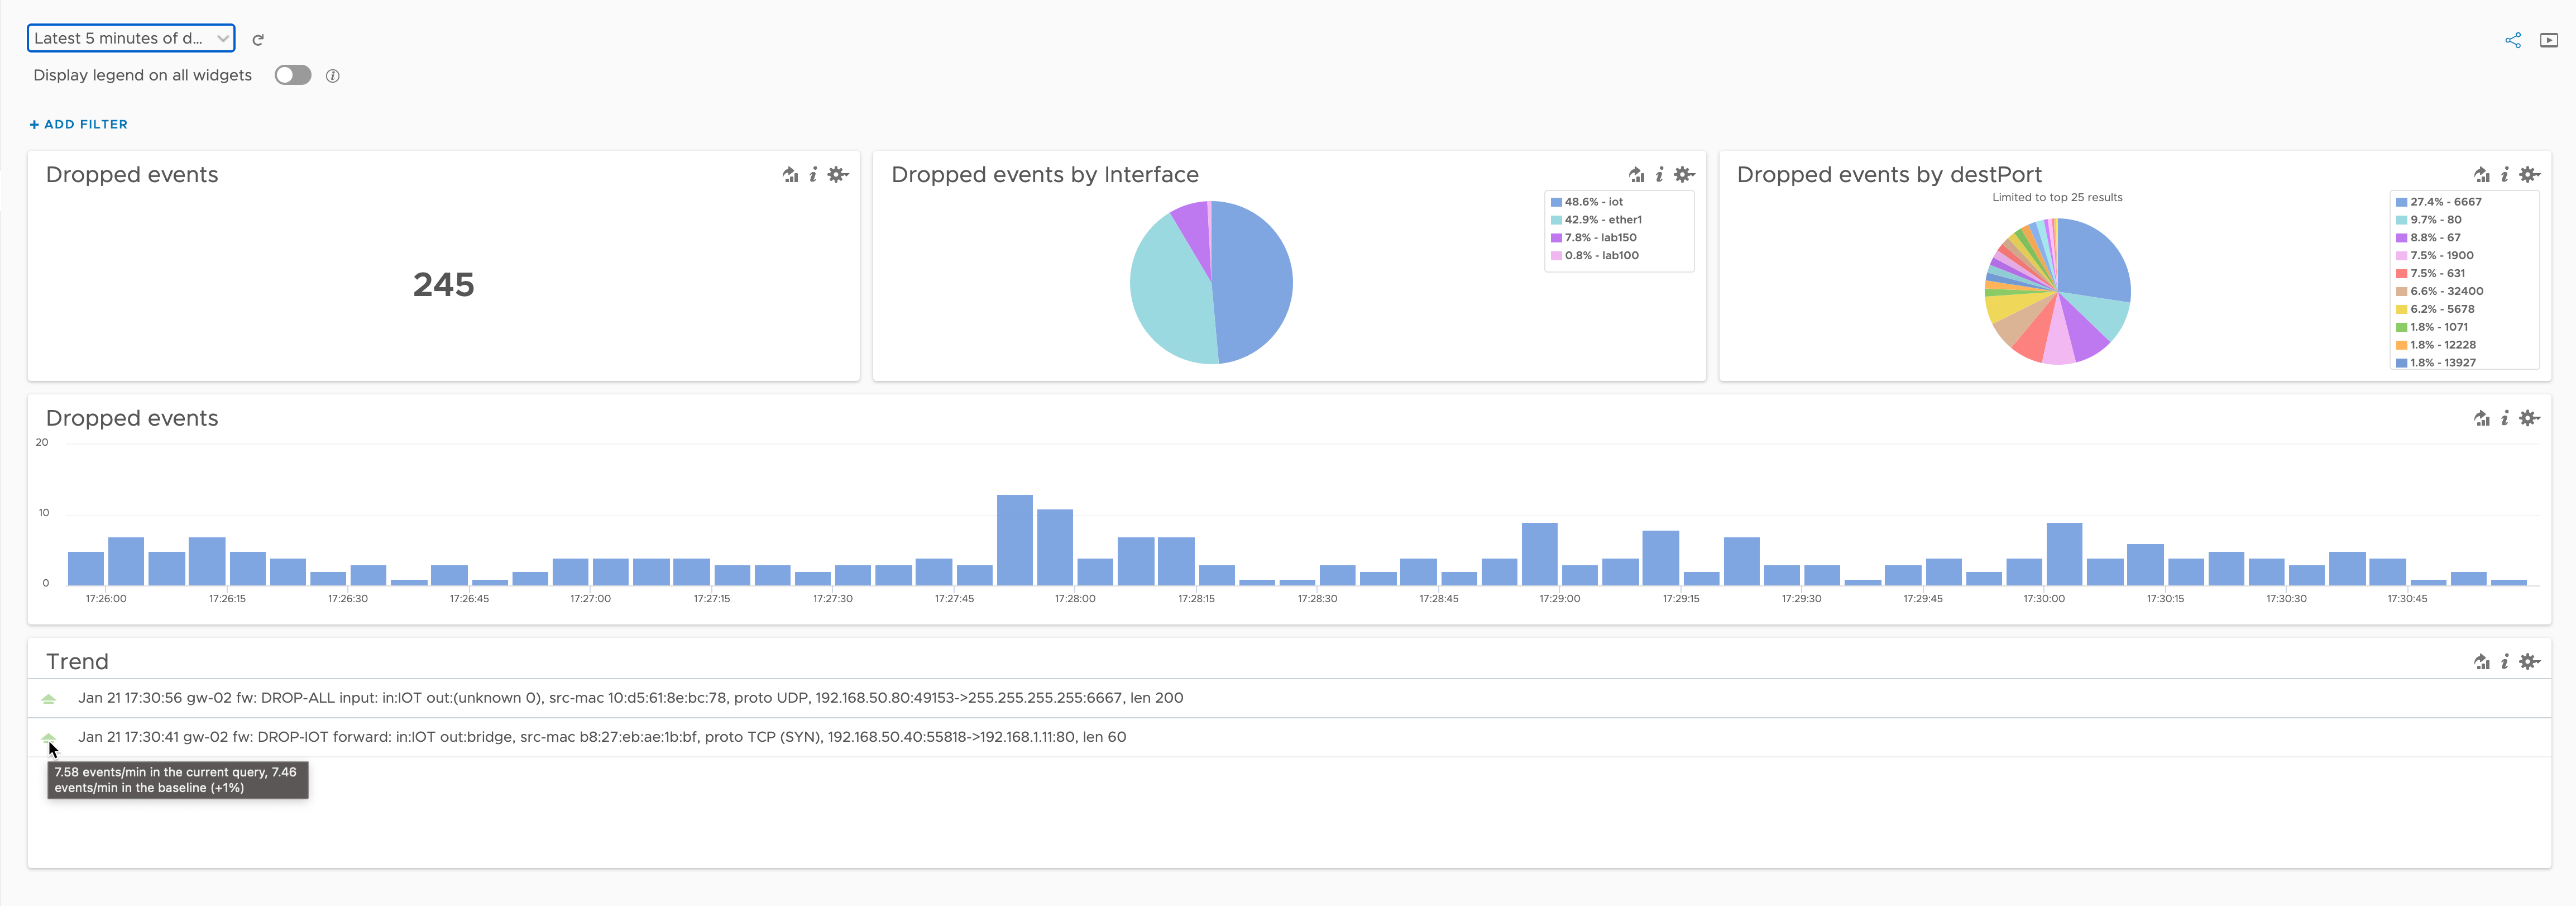Click the '1.8% - 12228' legend entry
This screenshot has width=2576, height=906.
point(2436,345)
